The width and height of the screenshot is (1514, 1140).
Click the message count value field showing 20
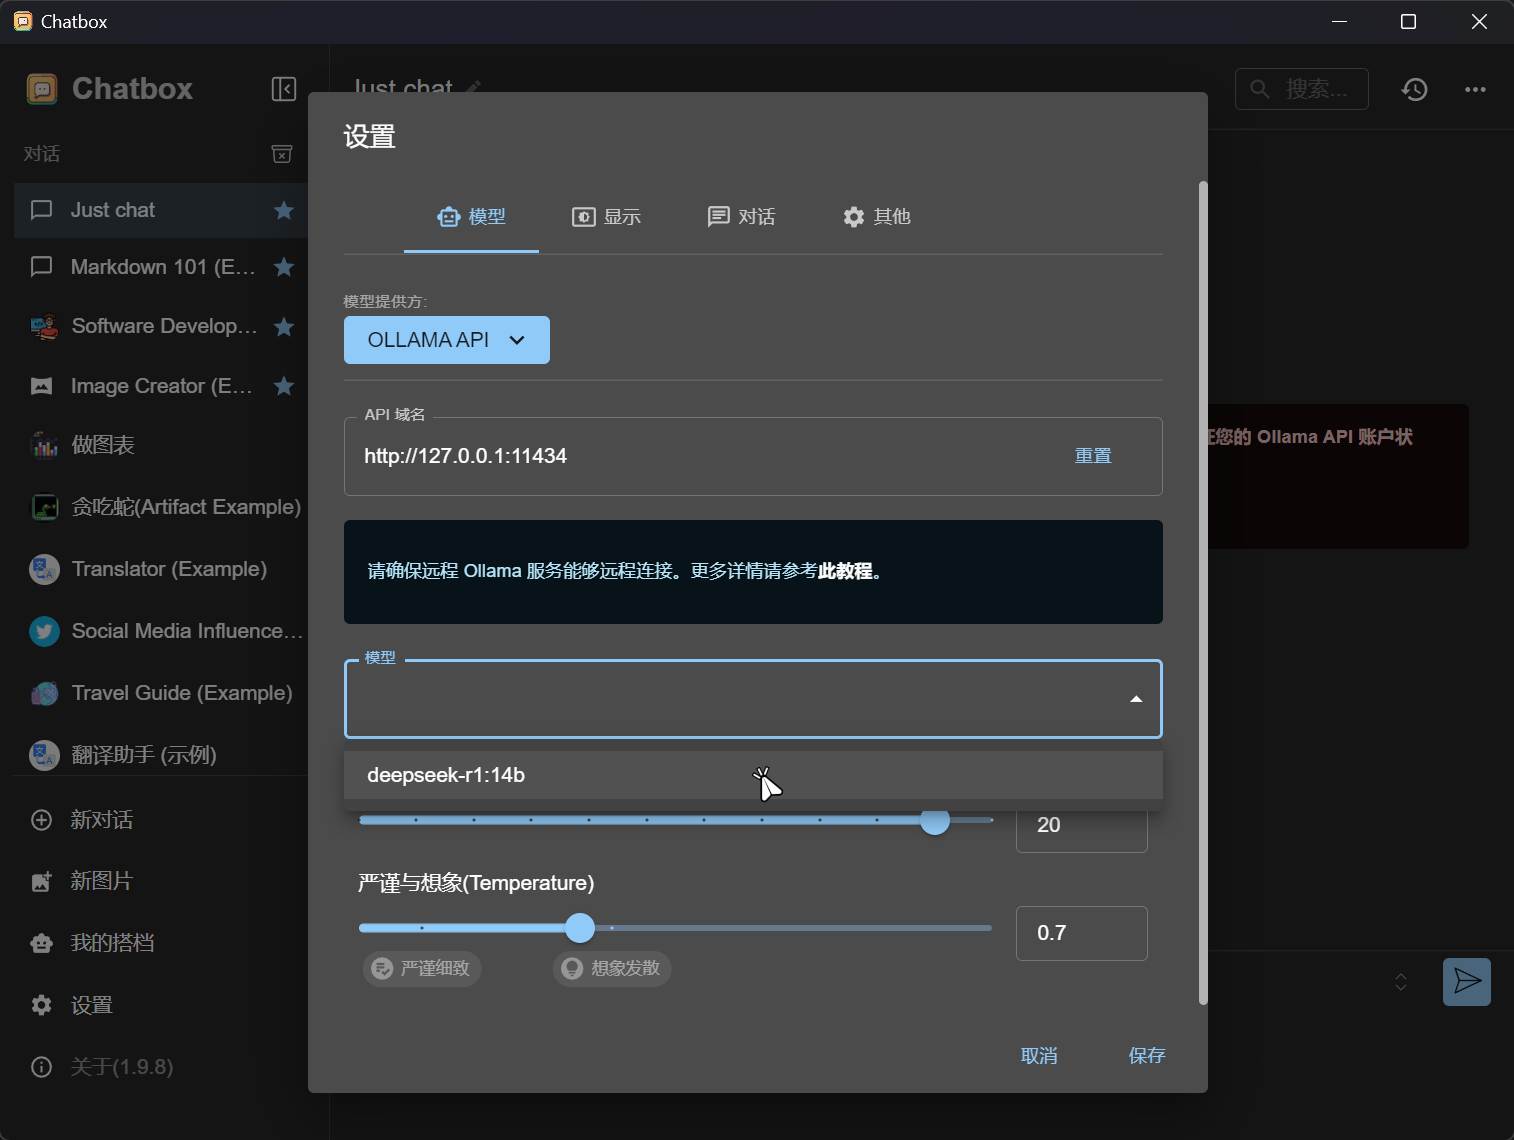[x=1082, y=826]
